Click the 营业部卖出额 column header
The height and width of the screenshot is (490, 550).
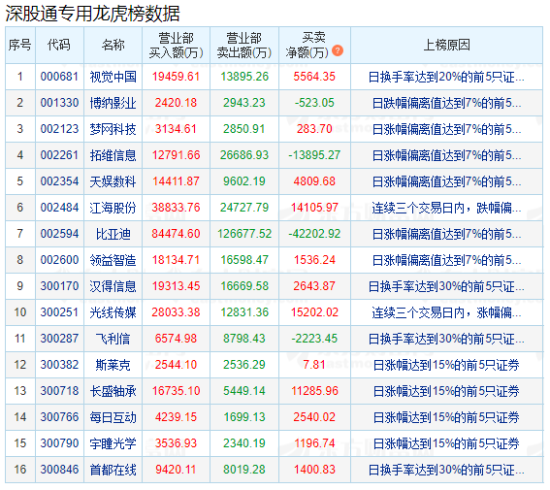point(244,45)
